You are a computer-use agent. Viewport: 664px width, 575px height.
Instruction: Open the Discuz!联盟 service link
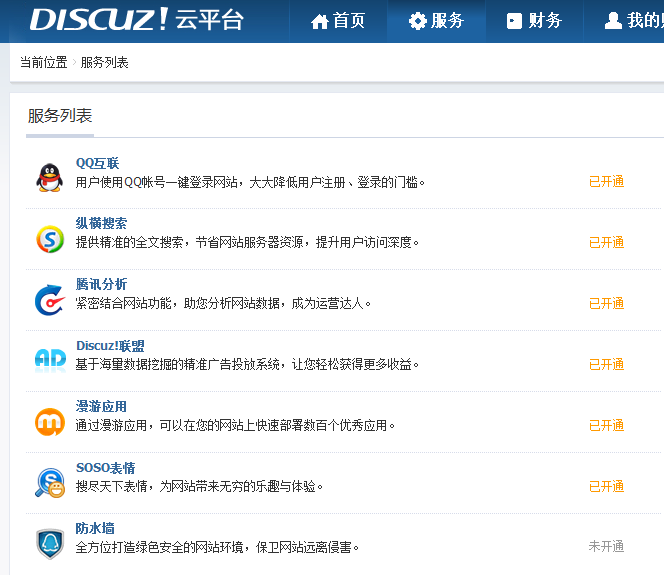(x=110, y=346)
